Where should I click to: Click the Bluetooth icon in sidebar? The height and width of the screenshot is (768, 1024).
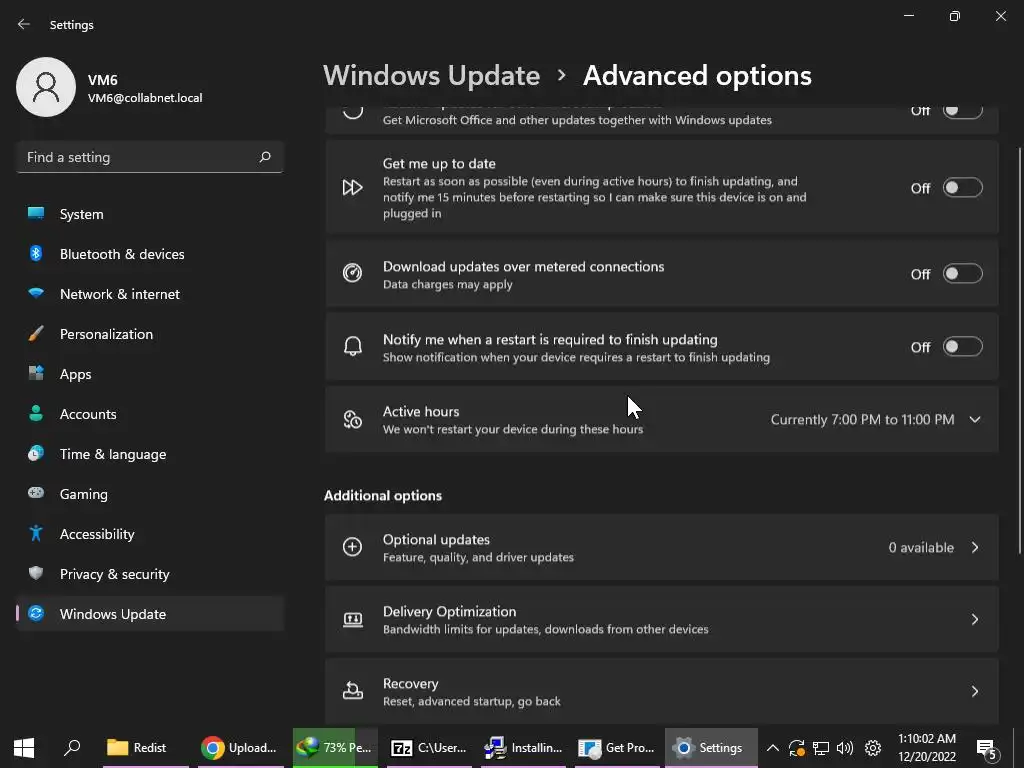pyautogui.click(x=36, y=253)
